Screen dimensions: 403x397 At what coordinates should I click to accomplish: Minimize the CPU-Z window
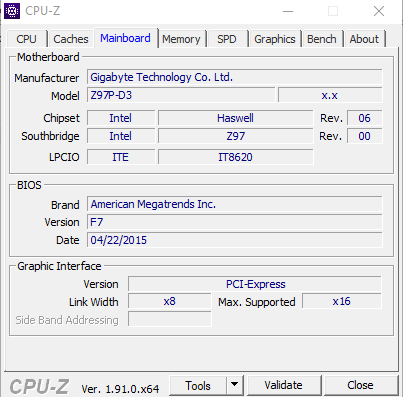(x=288, y=11)
